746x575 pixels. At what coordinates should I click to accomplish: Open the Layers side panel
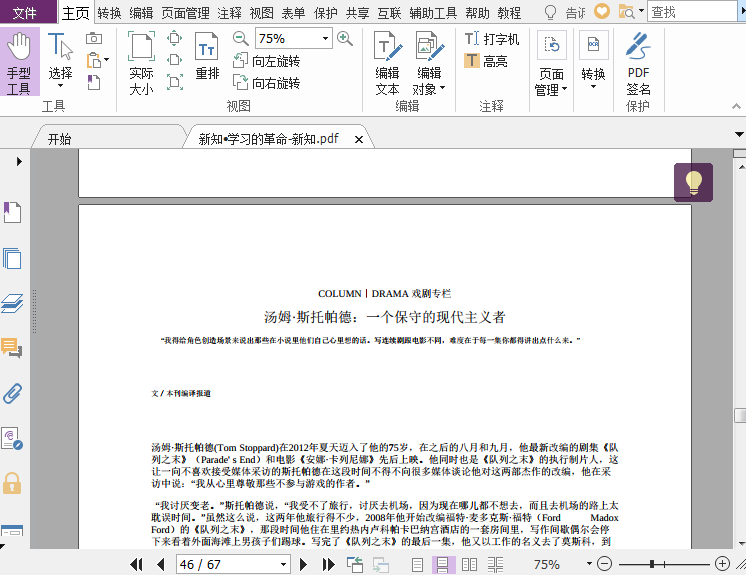tap(12, 303)
